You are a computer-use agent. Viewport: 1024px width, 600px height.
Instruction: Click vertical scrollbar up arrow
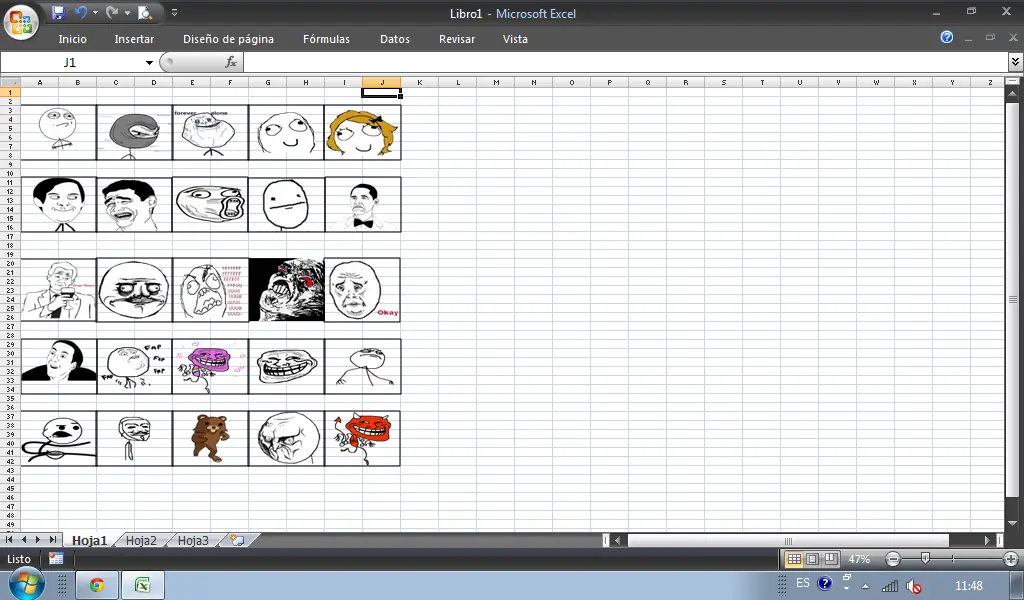(1013, 93)
